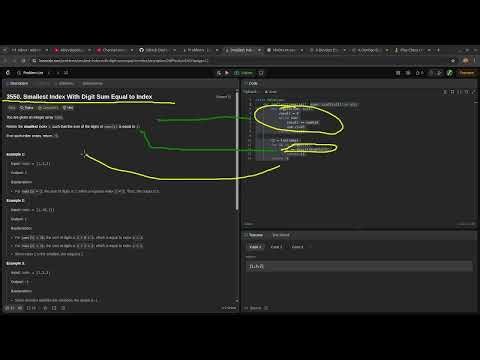Open the browser profile avatar
The width and height of the screenshot is (480, 360).
[x=466, y=61]
